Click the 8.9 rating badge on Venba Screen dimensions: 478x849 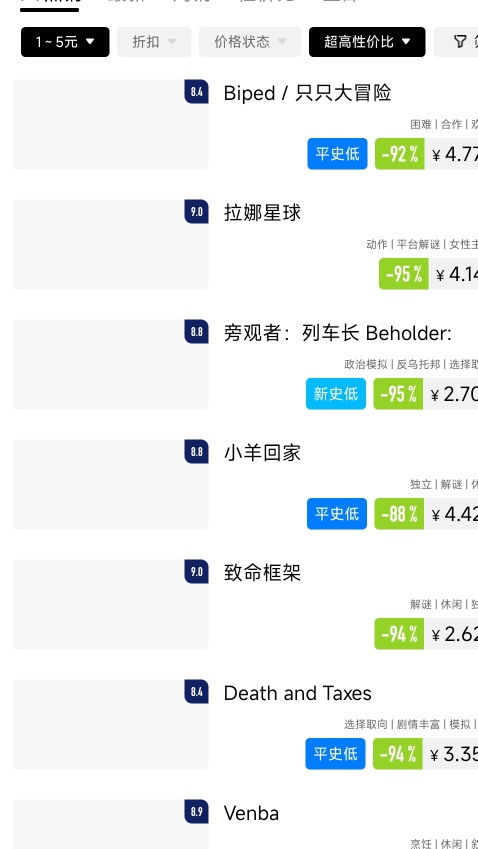tap(197, 811)
